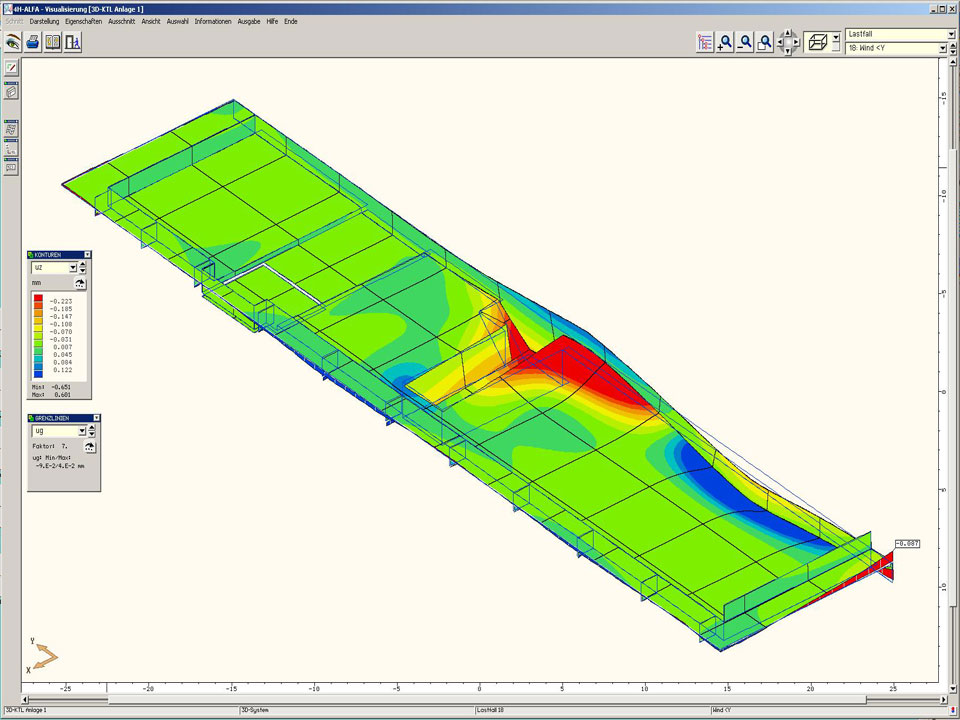Open the Informationen menu
Screen dimensions: 960x720
213,21
